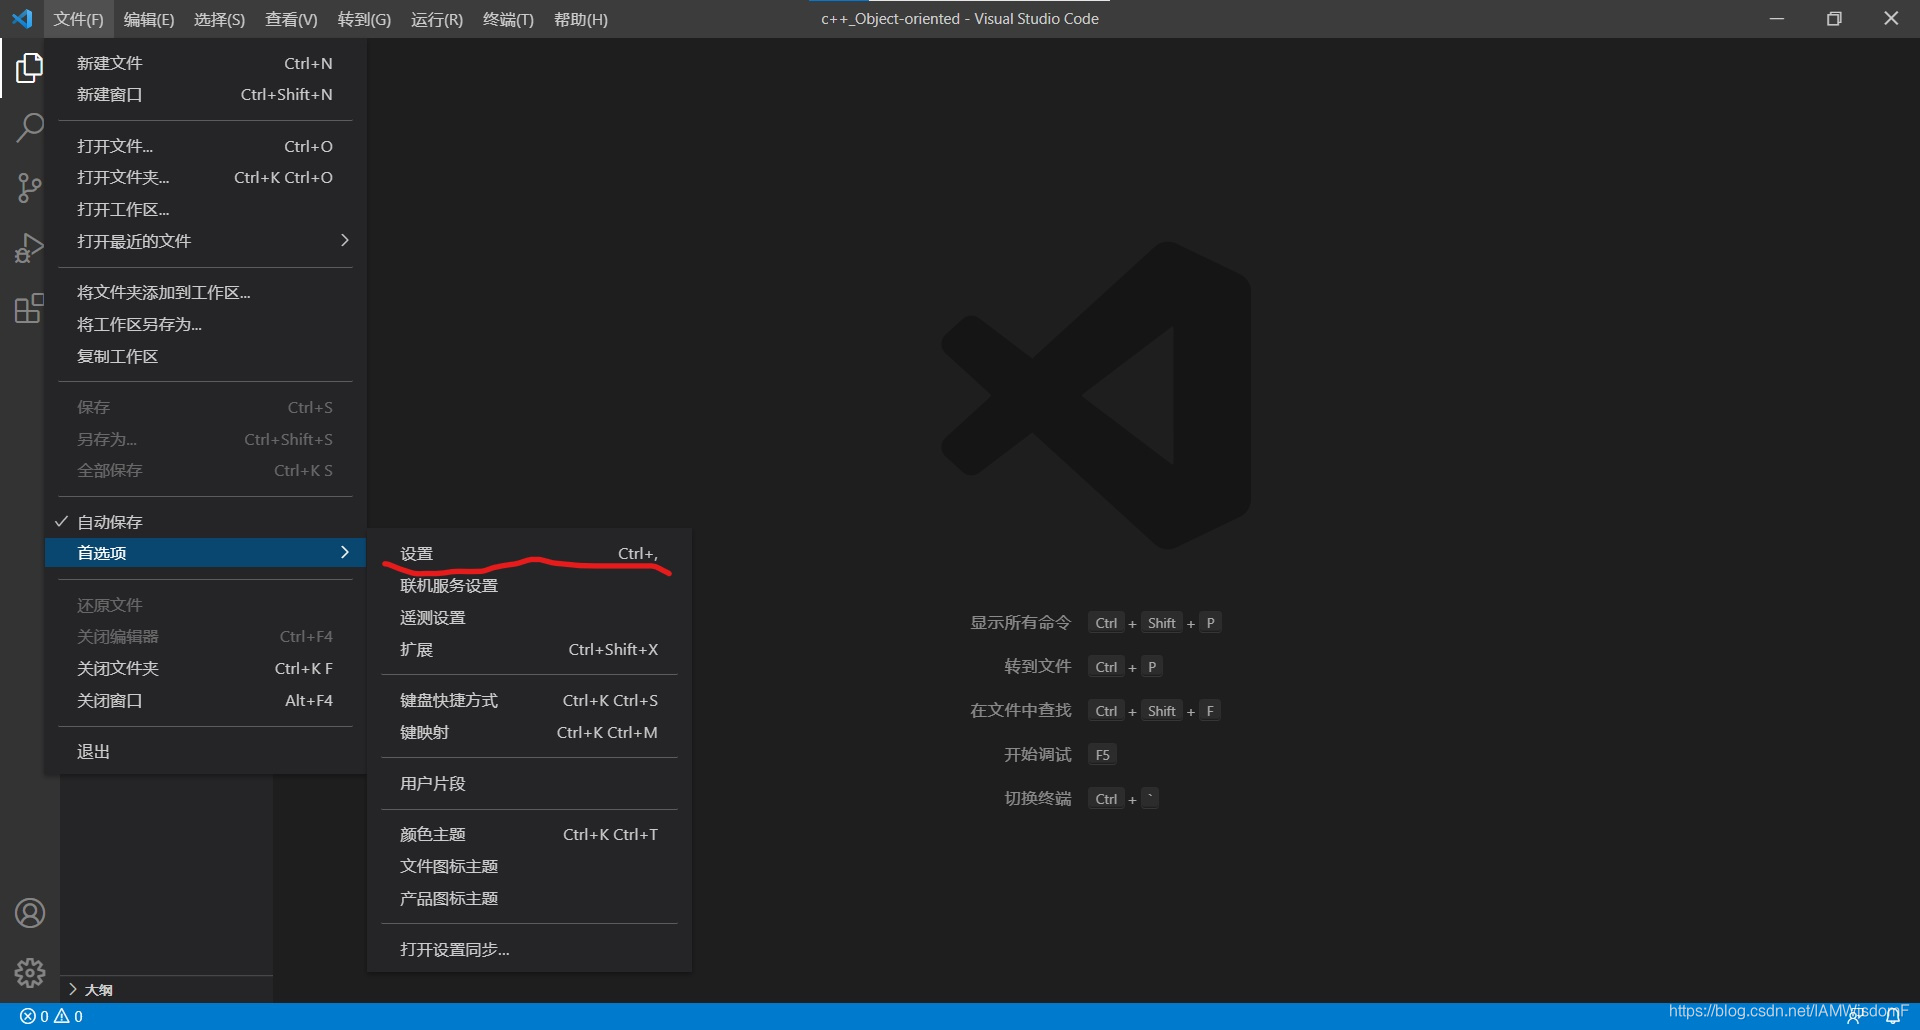The height and width of the screenshot is (1030, 1920).
Task: Open the Source Control view icon
Action: [x=29, y=188]
